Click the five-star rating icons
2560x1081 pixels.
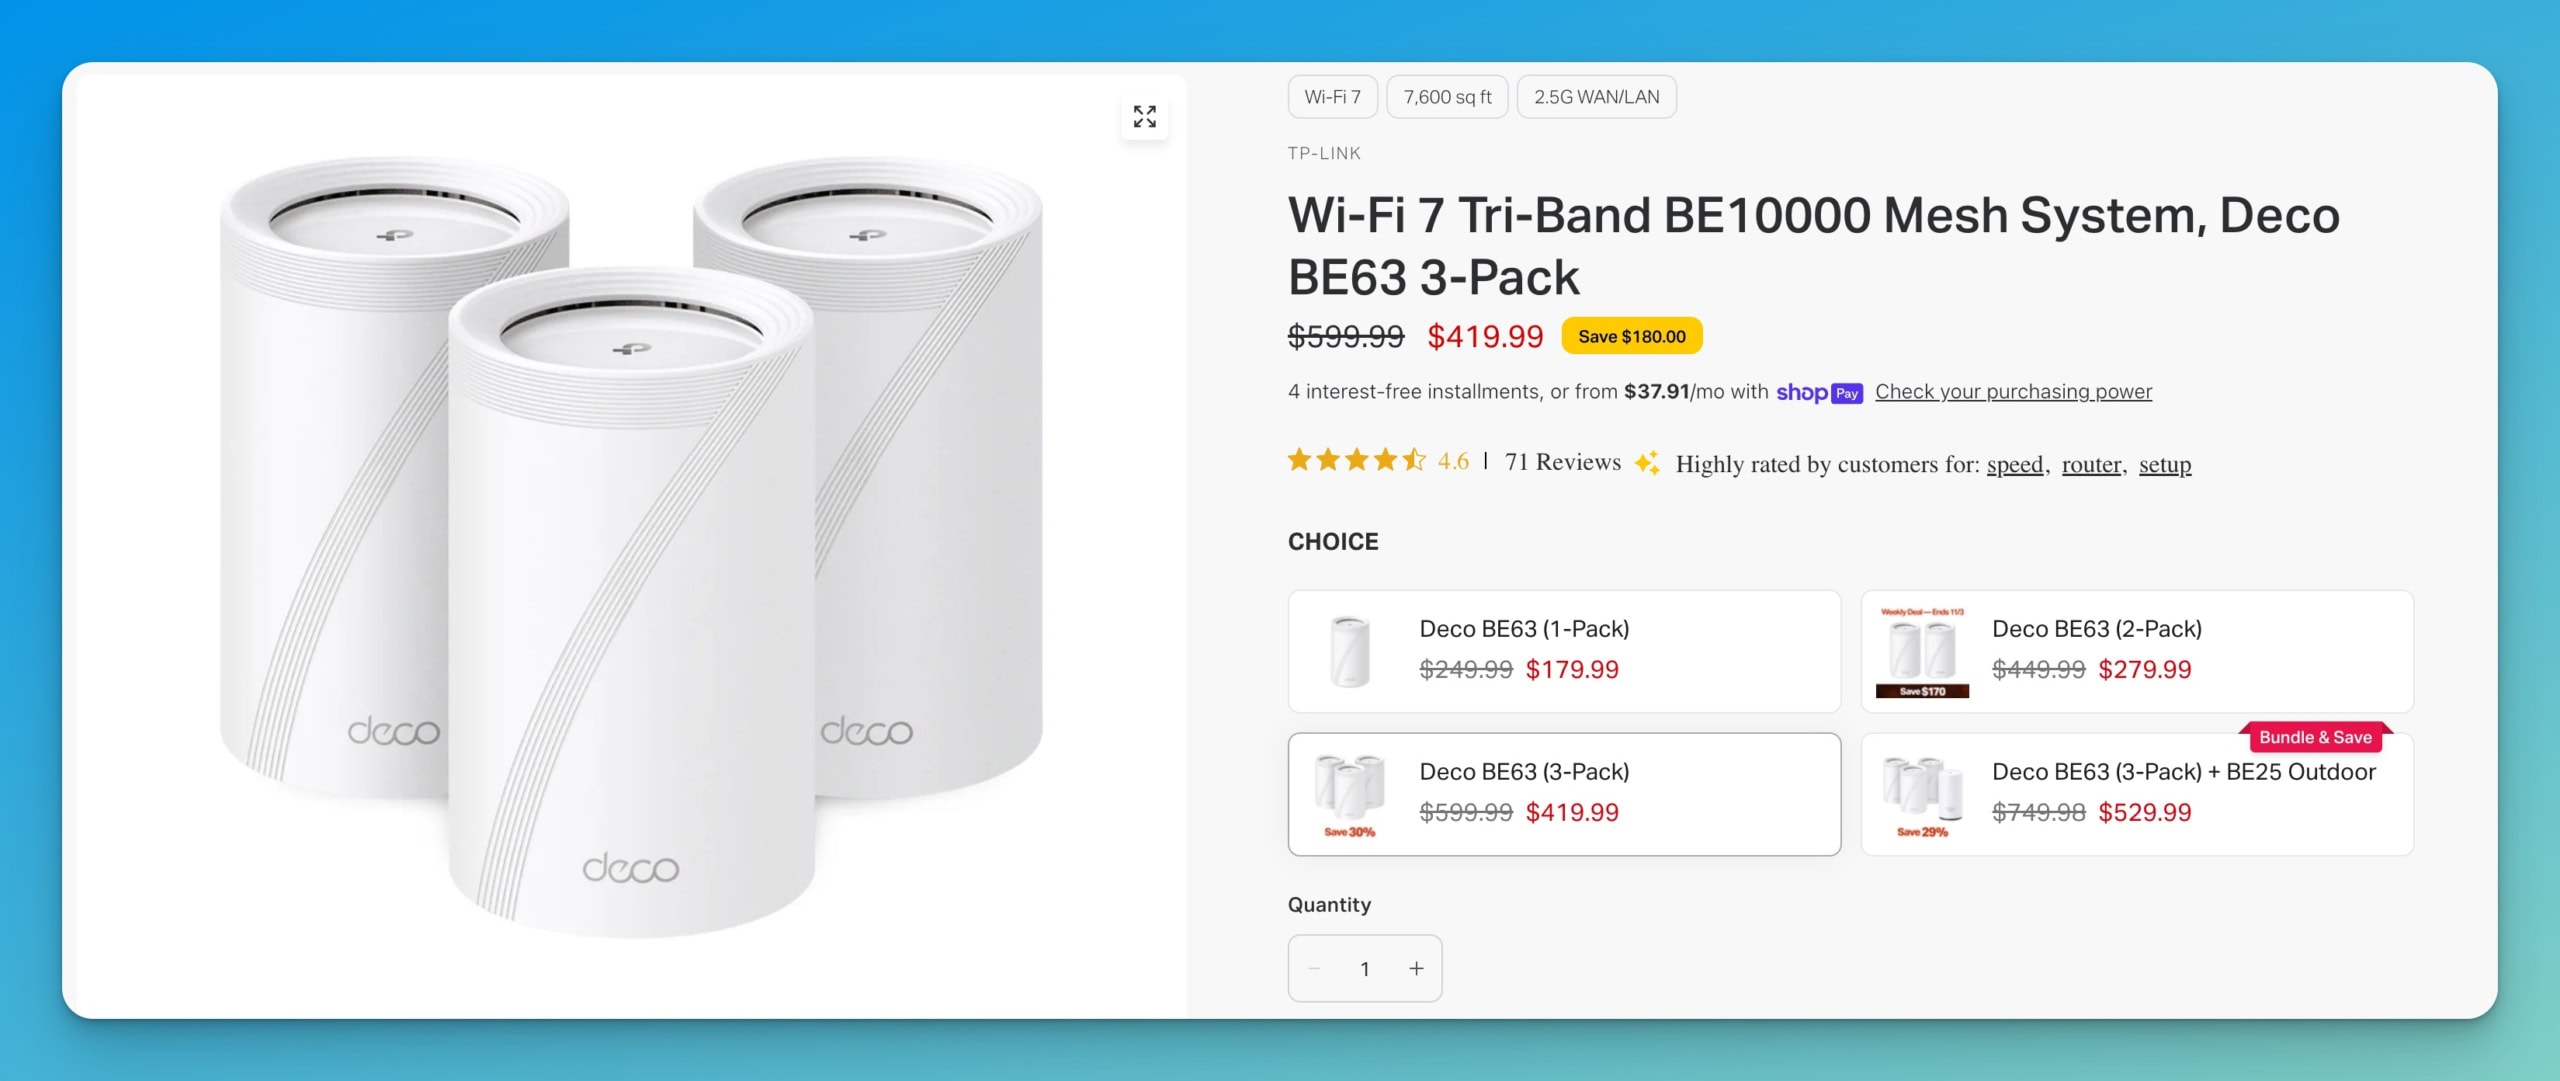(x=1356, y=460)
